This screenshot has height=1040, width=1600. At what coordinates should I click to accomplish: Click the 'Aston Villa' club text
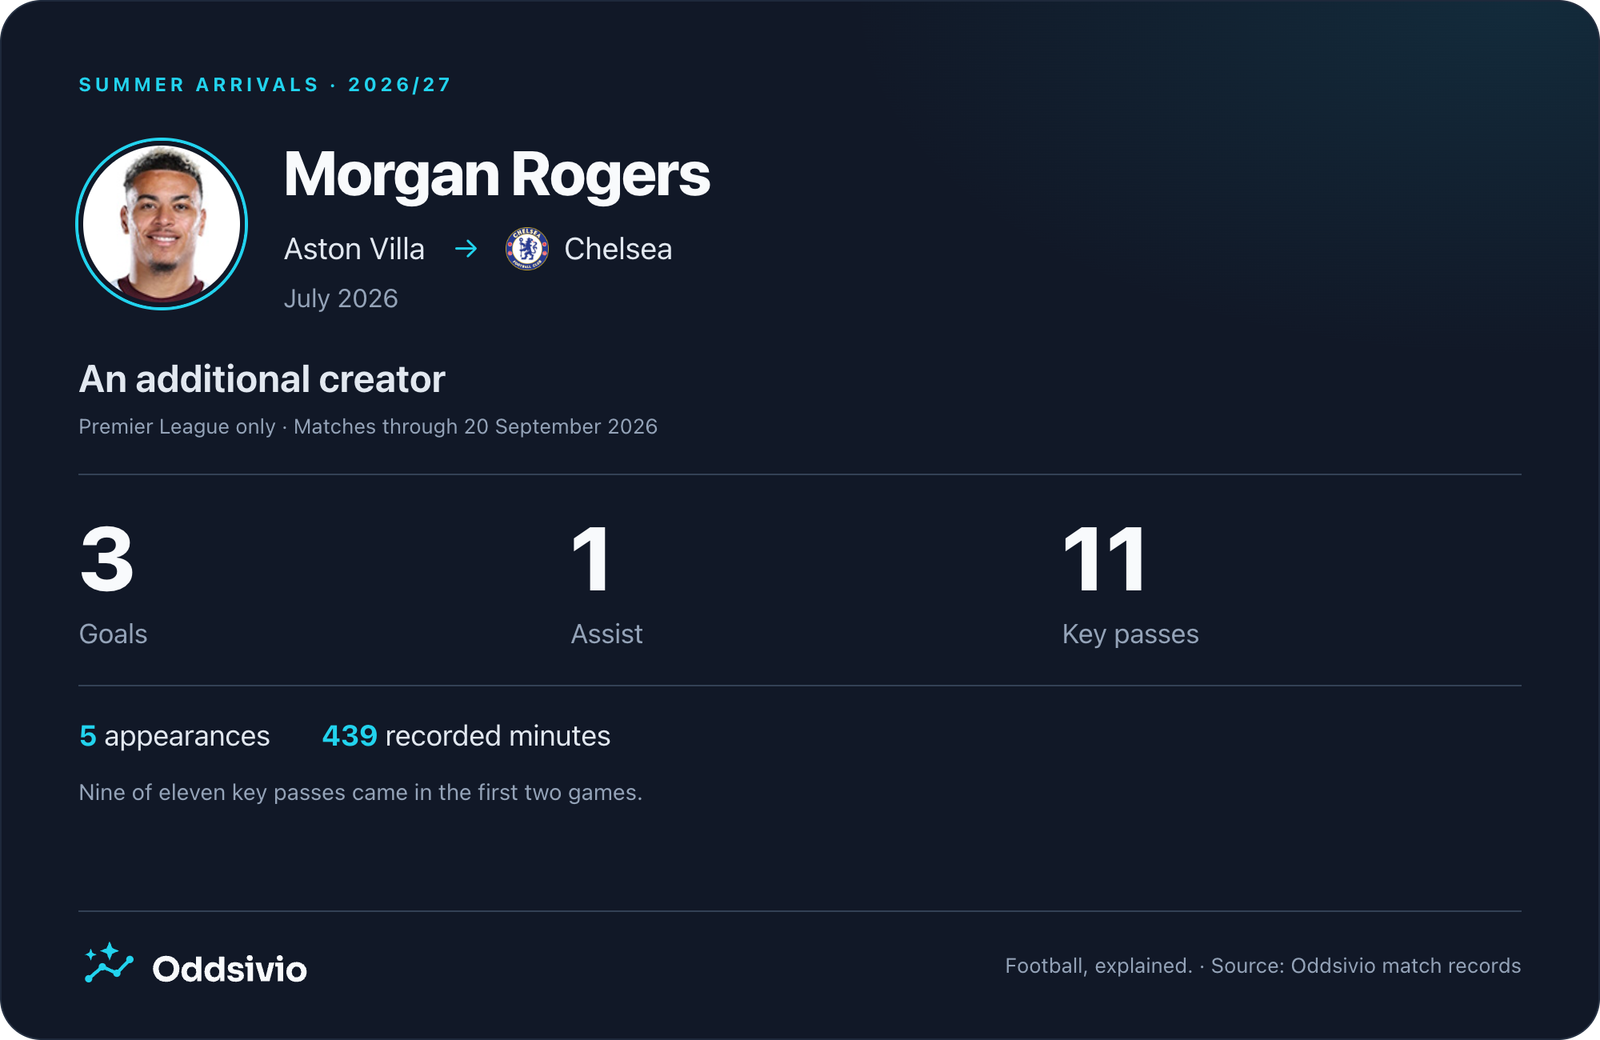point(354,249)
